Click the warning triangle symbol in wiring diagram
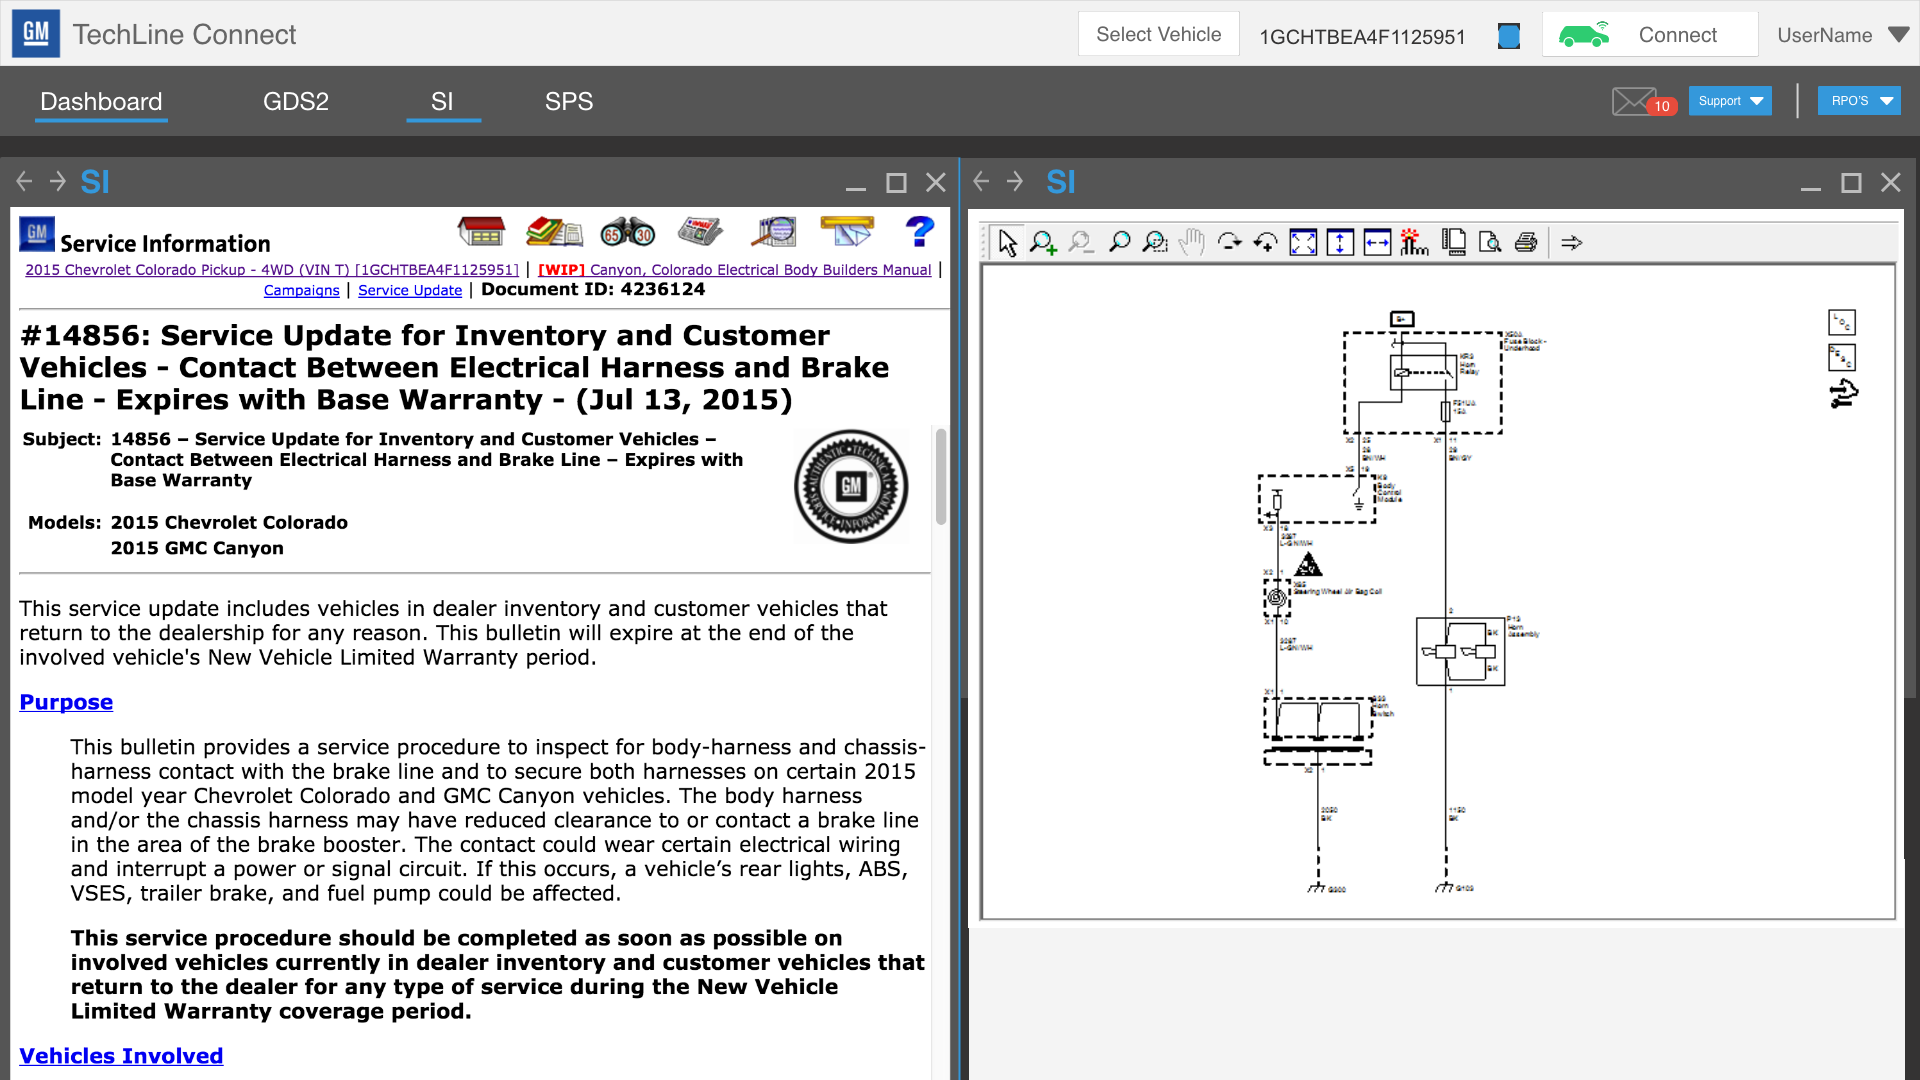The width and height of the screenshot is (1920, 1080). click(1308, 565)
